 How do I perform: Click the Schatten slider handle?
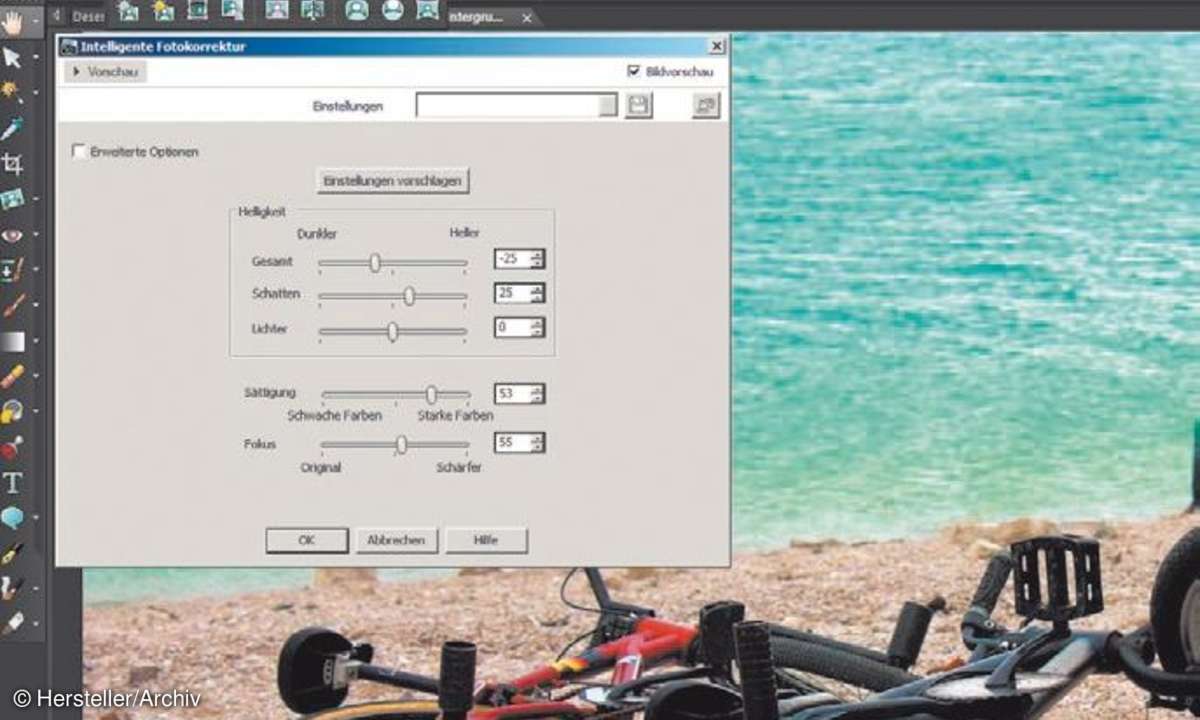pyautogui.click(x=409, y=296)
